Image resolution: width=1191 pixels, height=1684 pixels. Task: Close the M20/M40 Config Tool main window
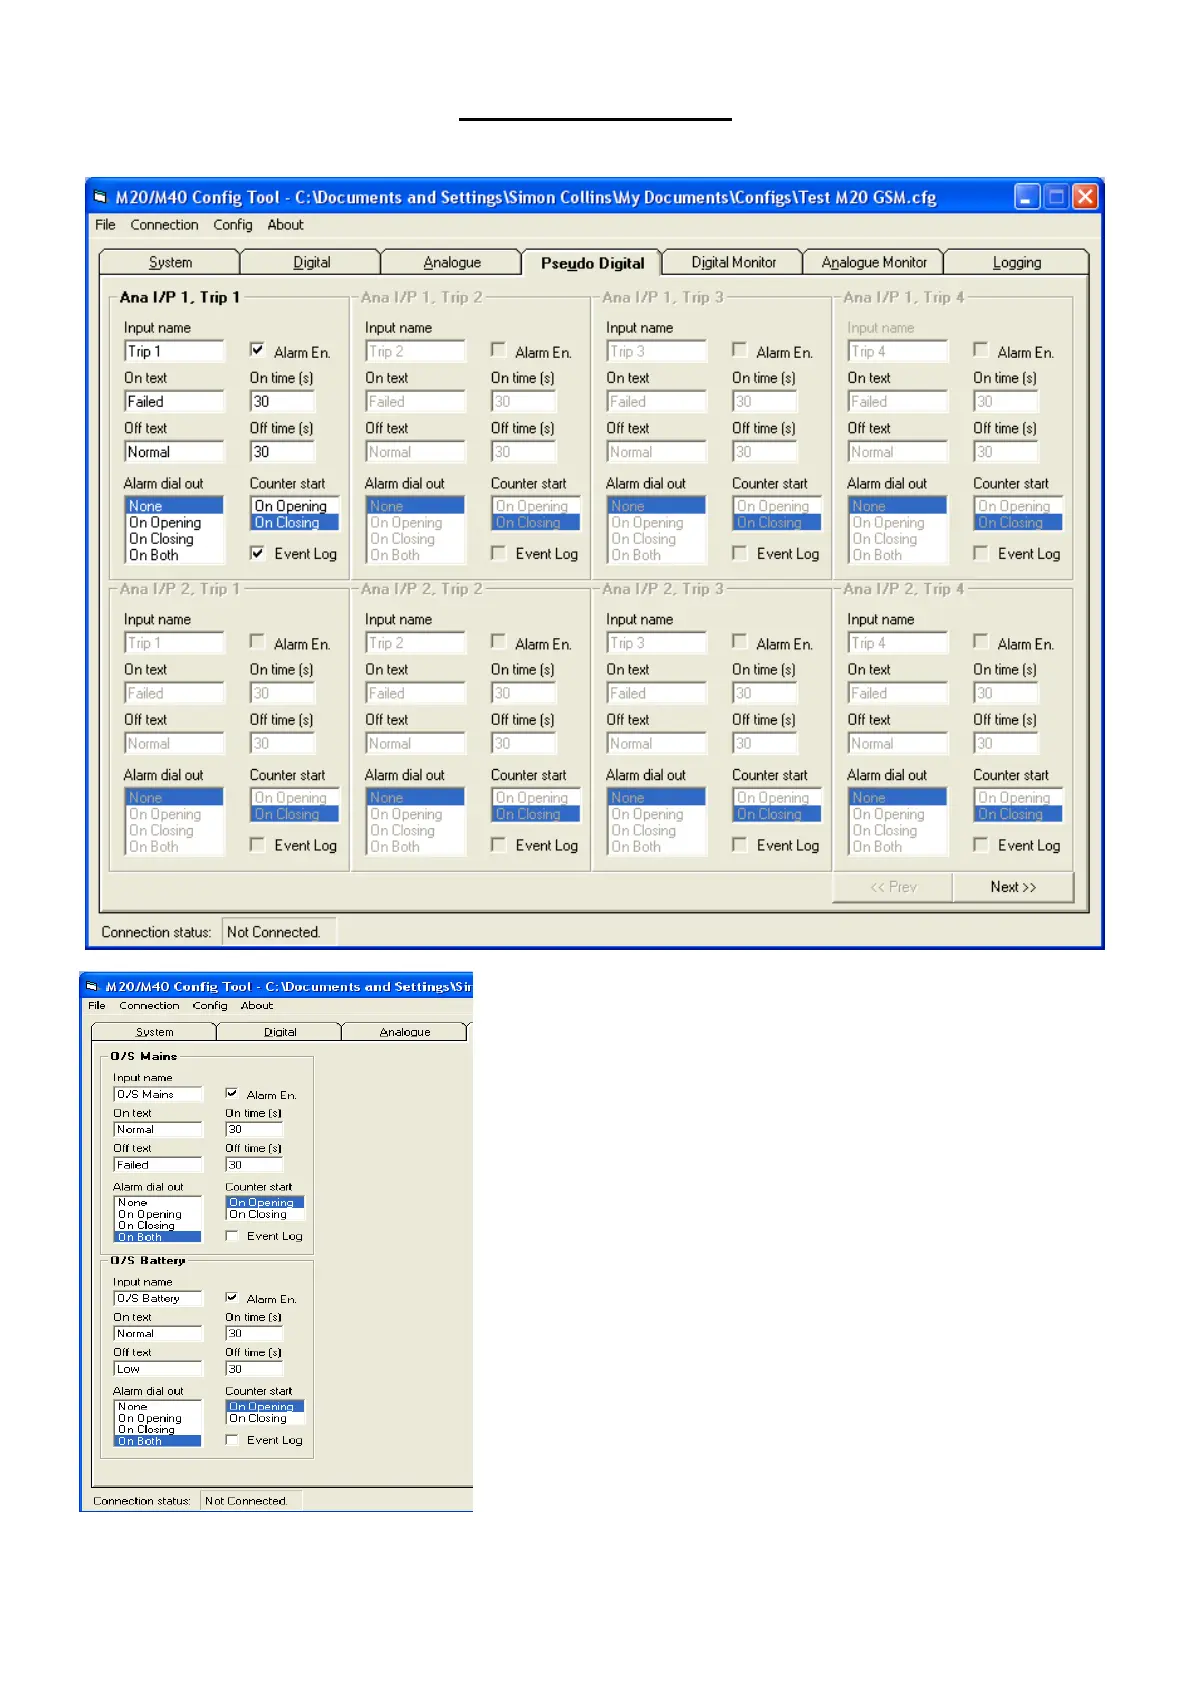pos(1085,197)
